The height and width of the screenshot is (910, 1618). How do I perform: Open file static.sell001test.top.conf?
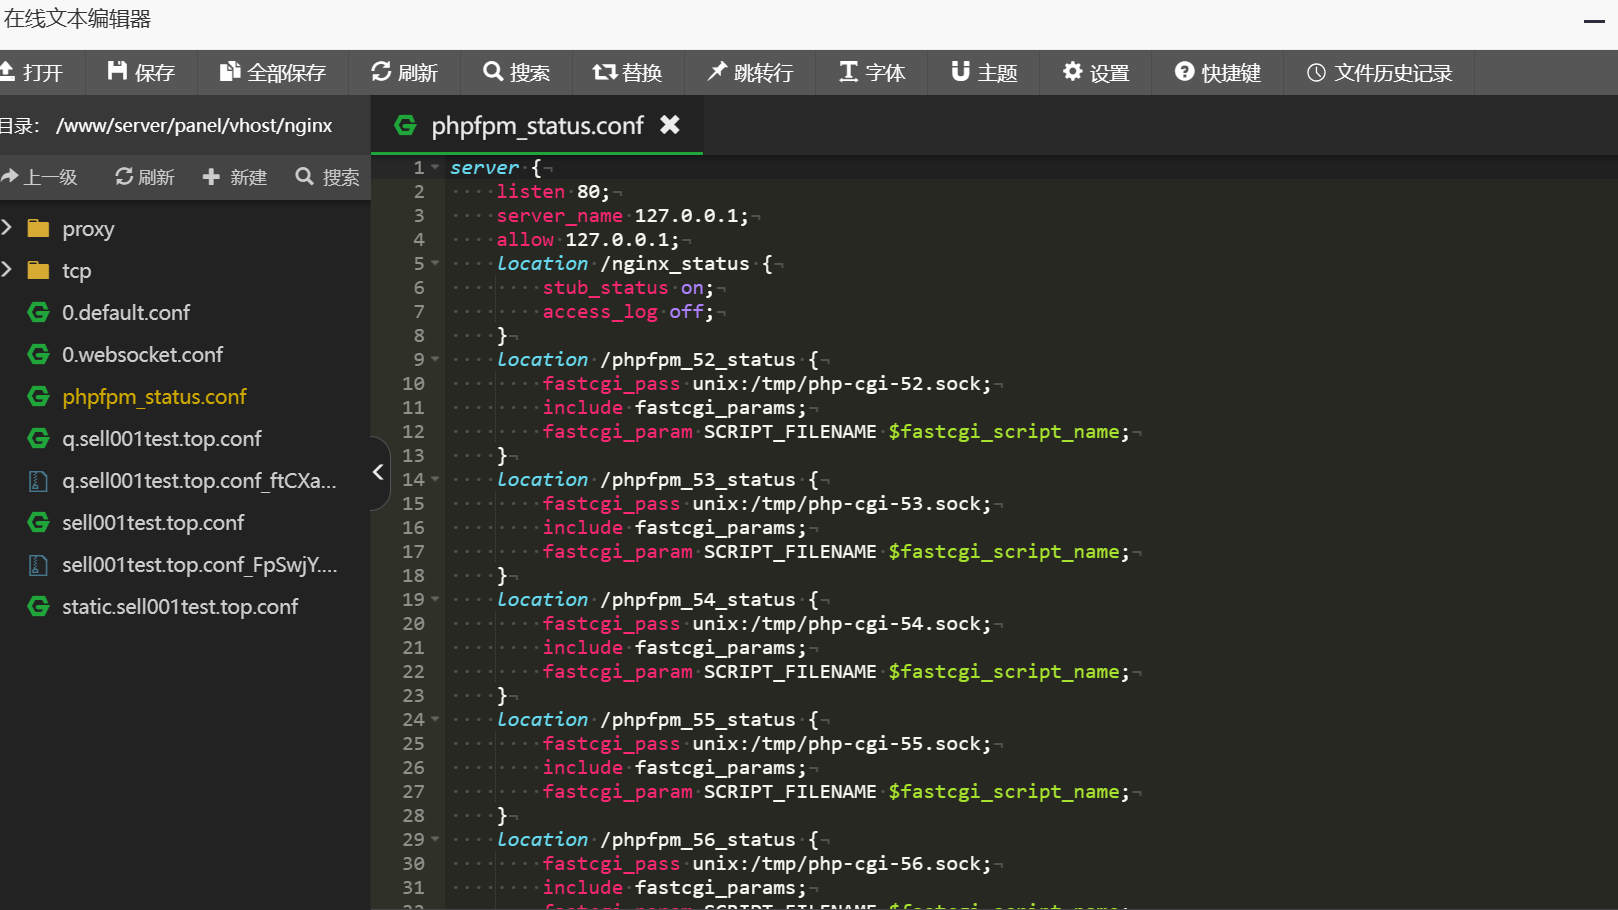click(180, 607)
